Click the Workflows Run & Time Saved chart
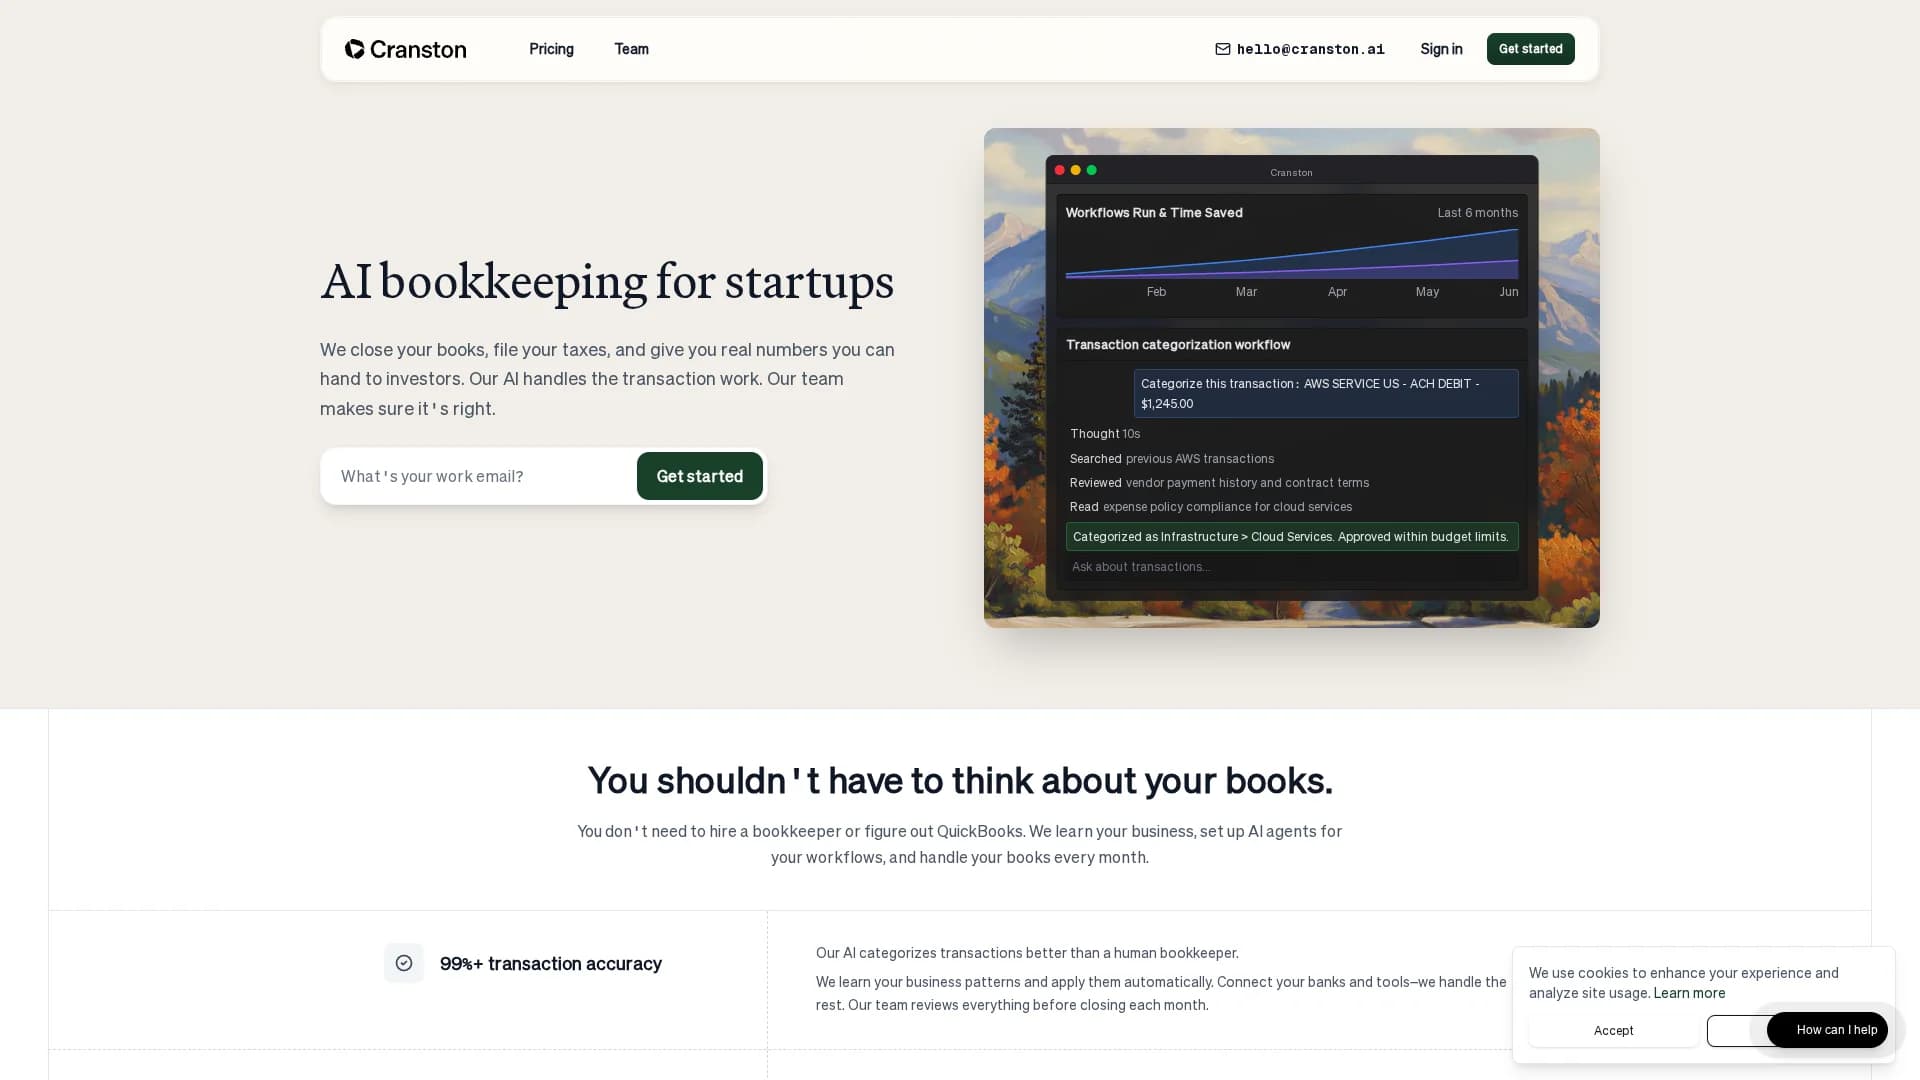 click(x=1291, y=254)
